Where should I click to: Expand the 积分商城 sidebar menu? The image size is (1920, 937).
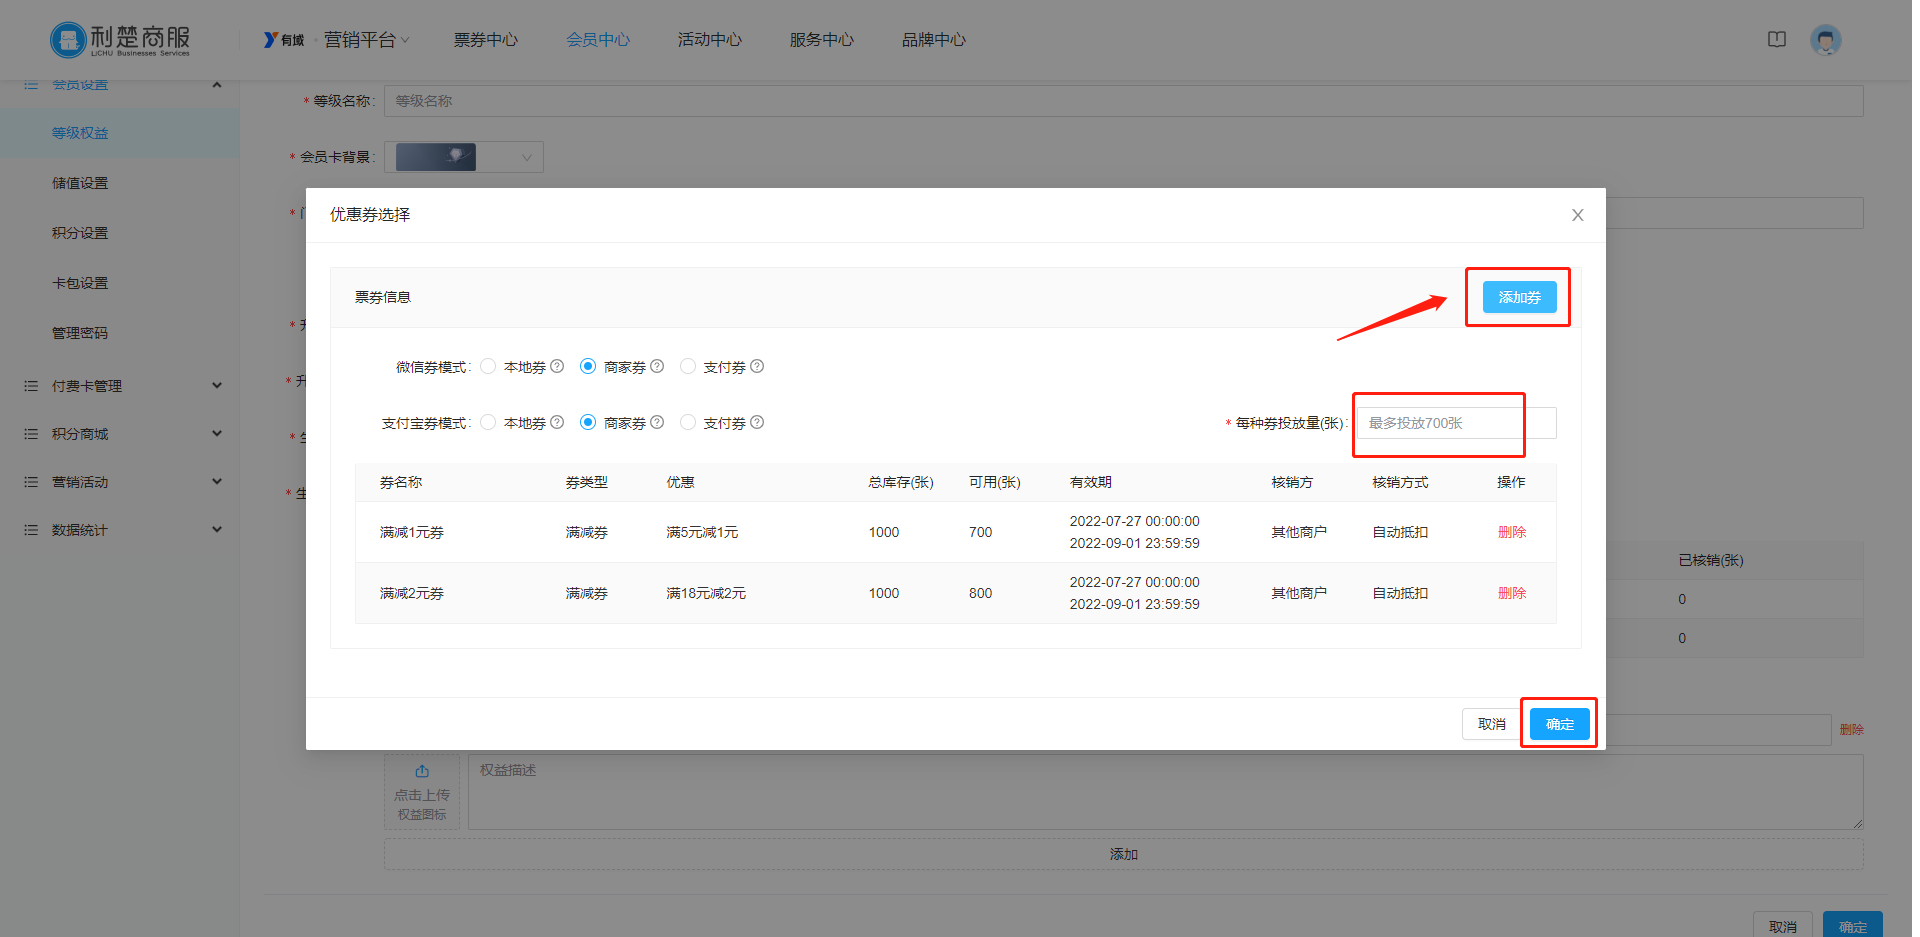[217, 434]
